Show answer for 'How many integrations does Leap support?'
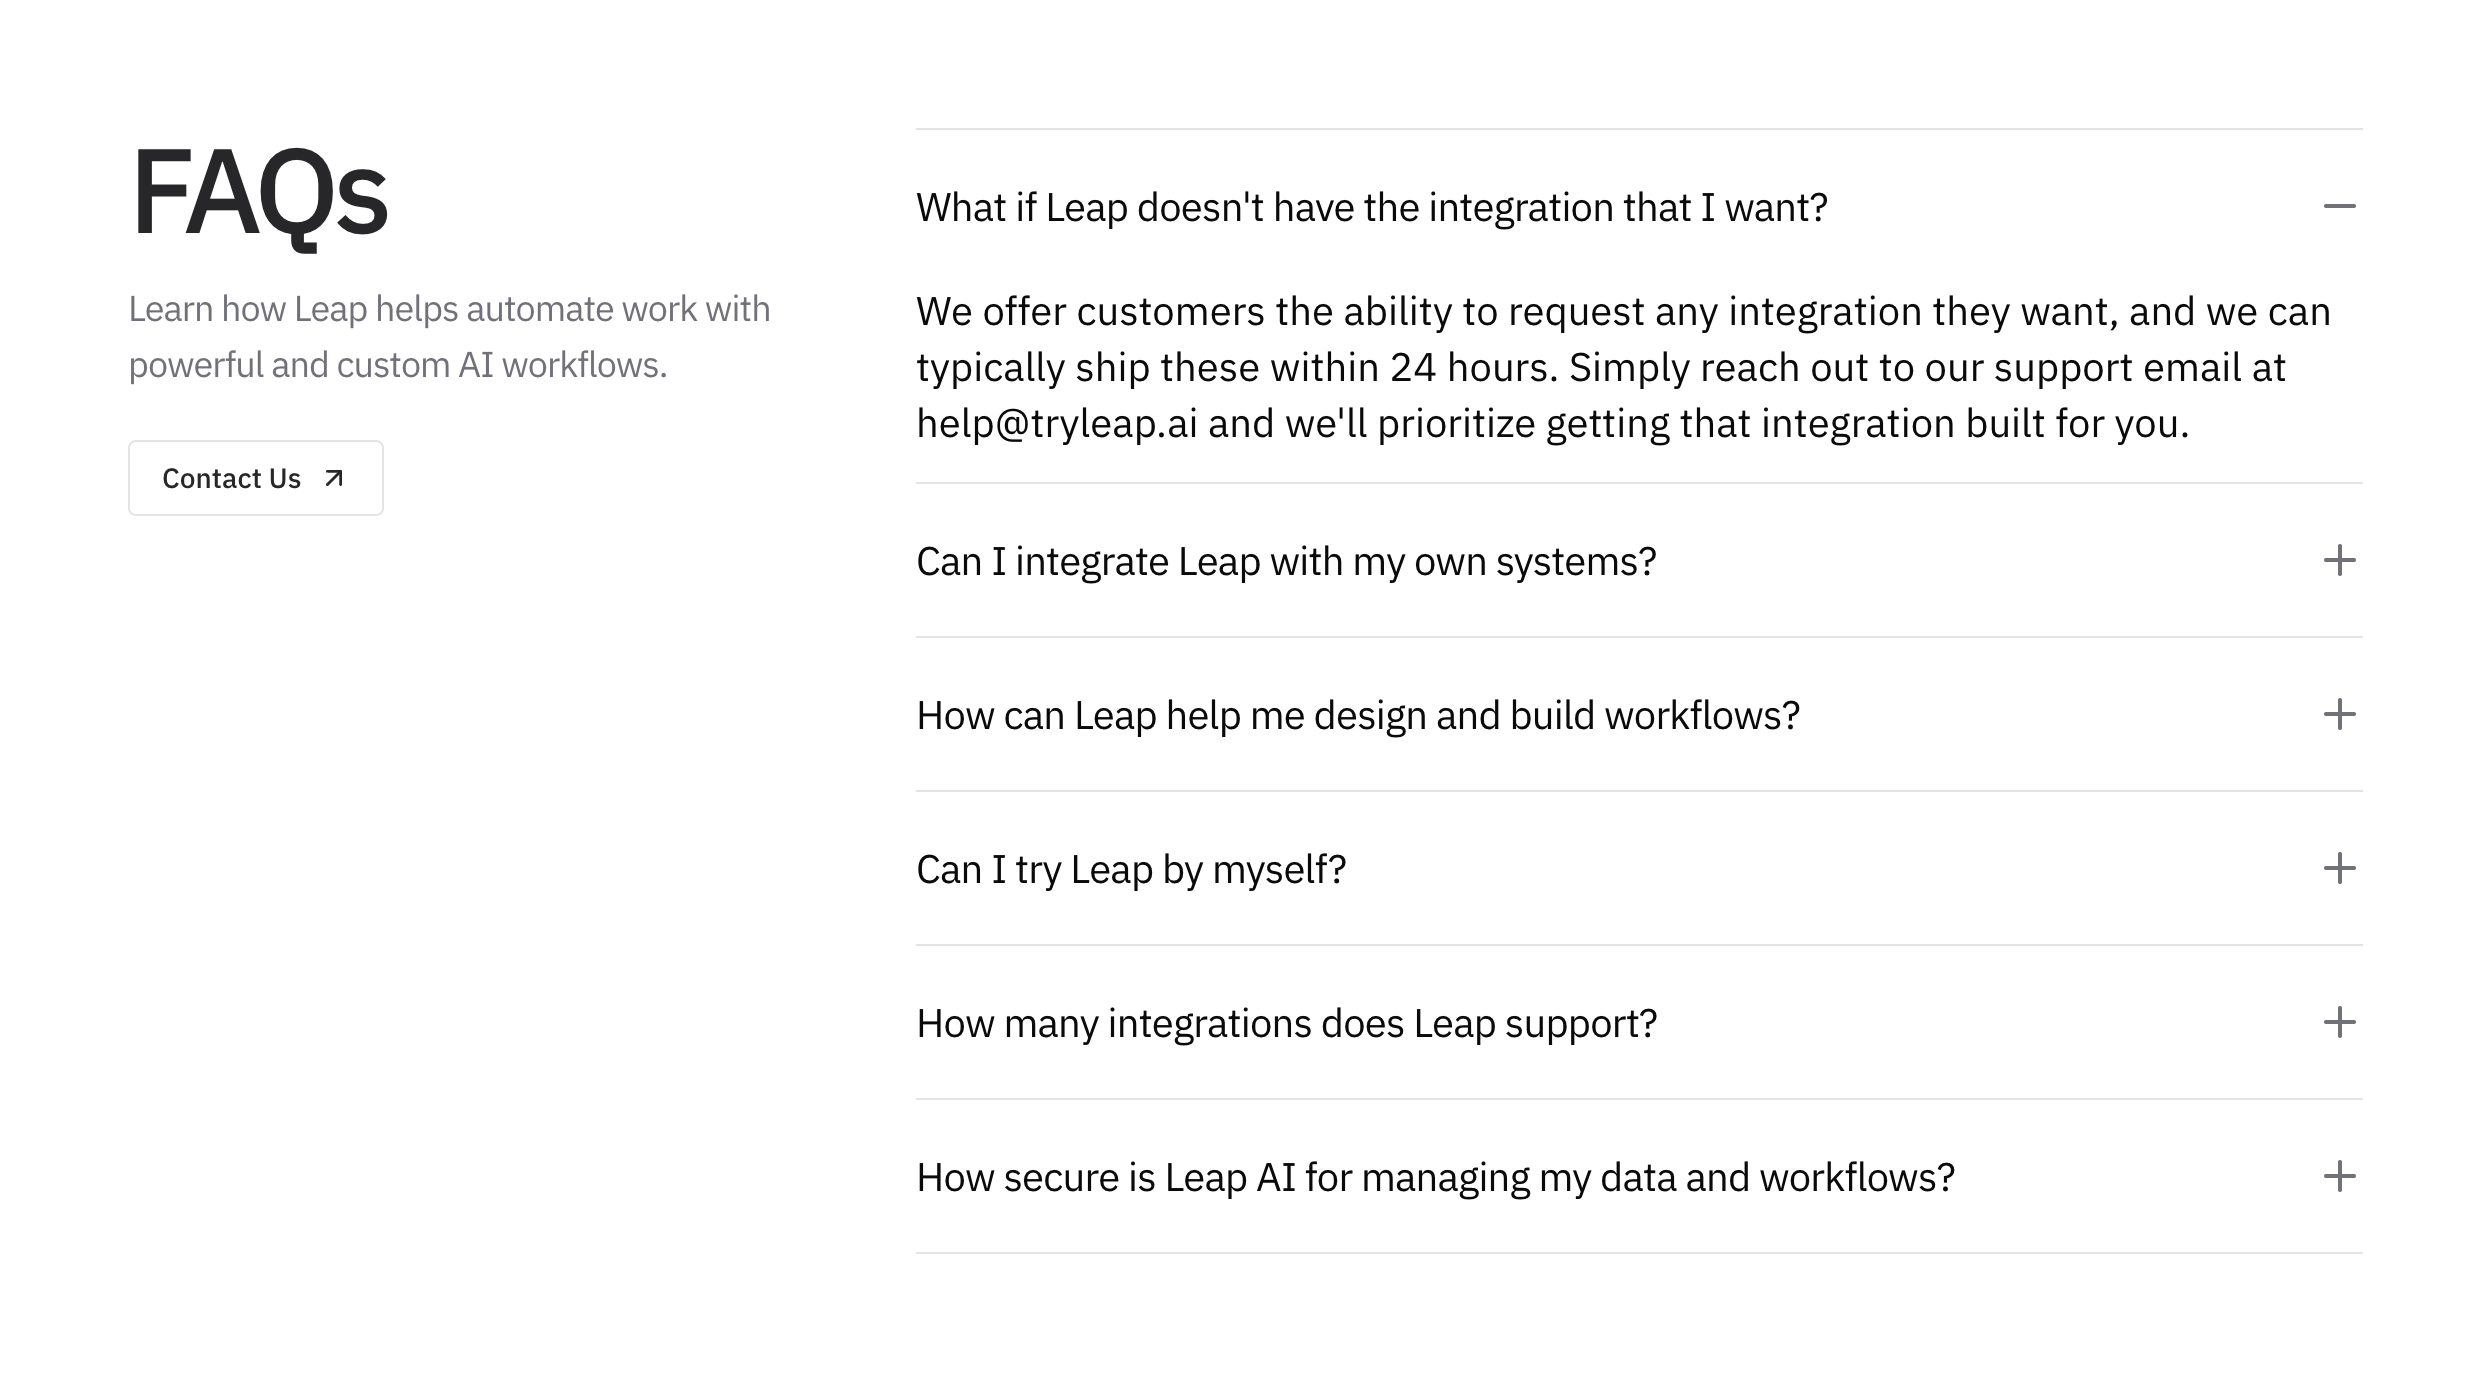2491x1382 pixels. point(1286,1024)
